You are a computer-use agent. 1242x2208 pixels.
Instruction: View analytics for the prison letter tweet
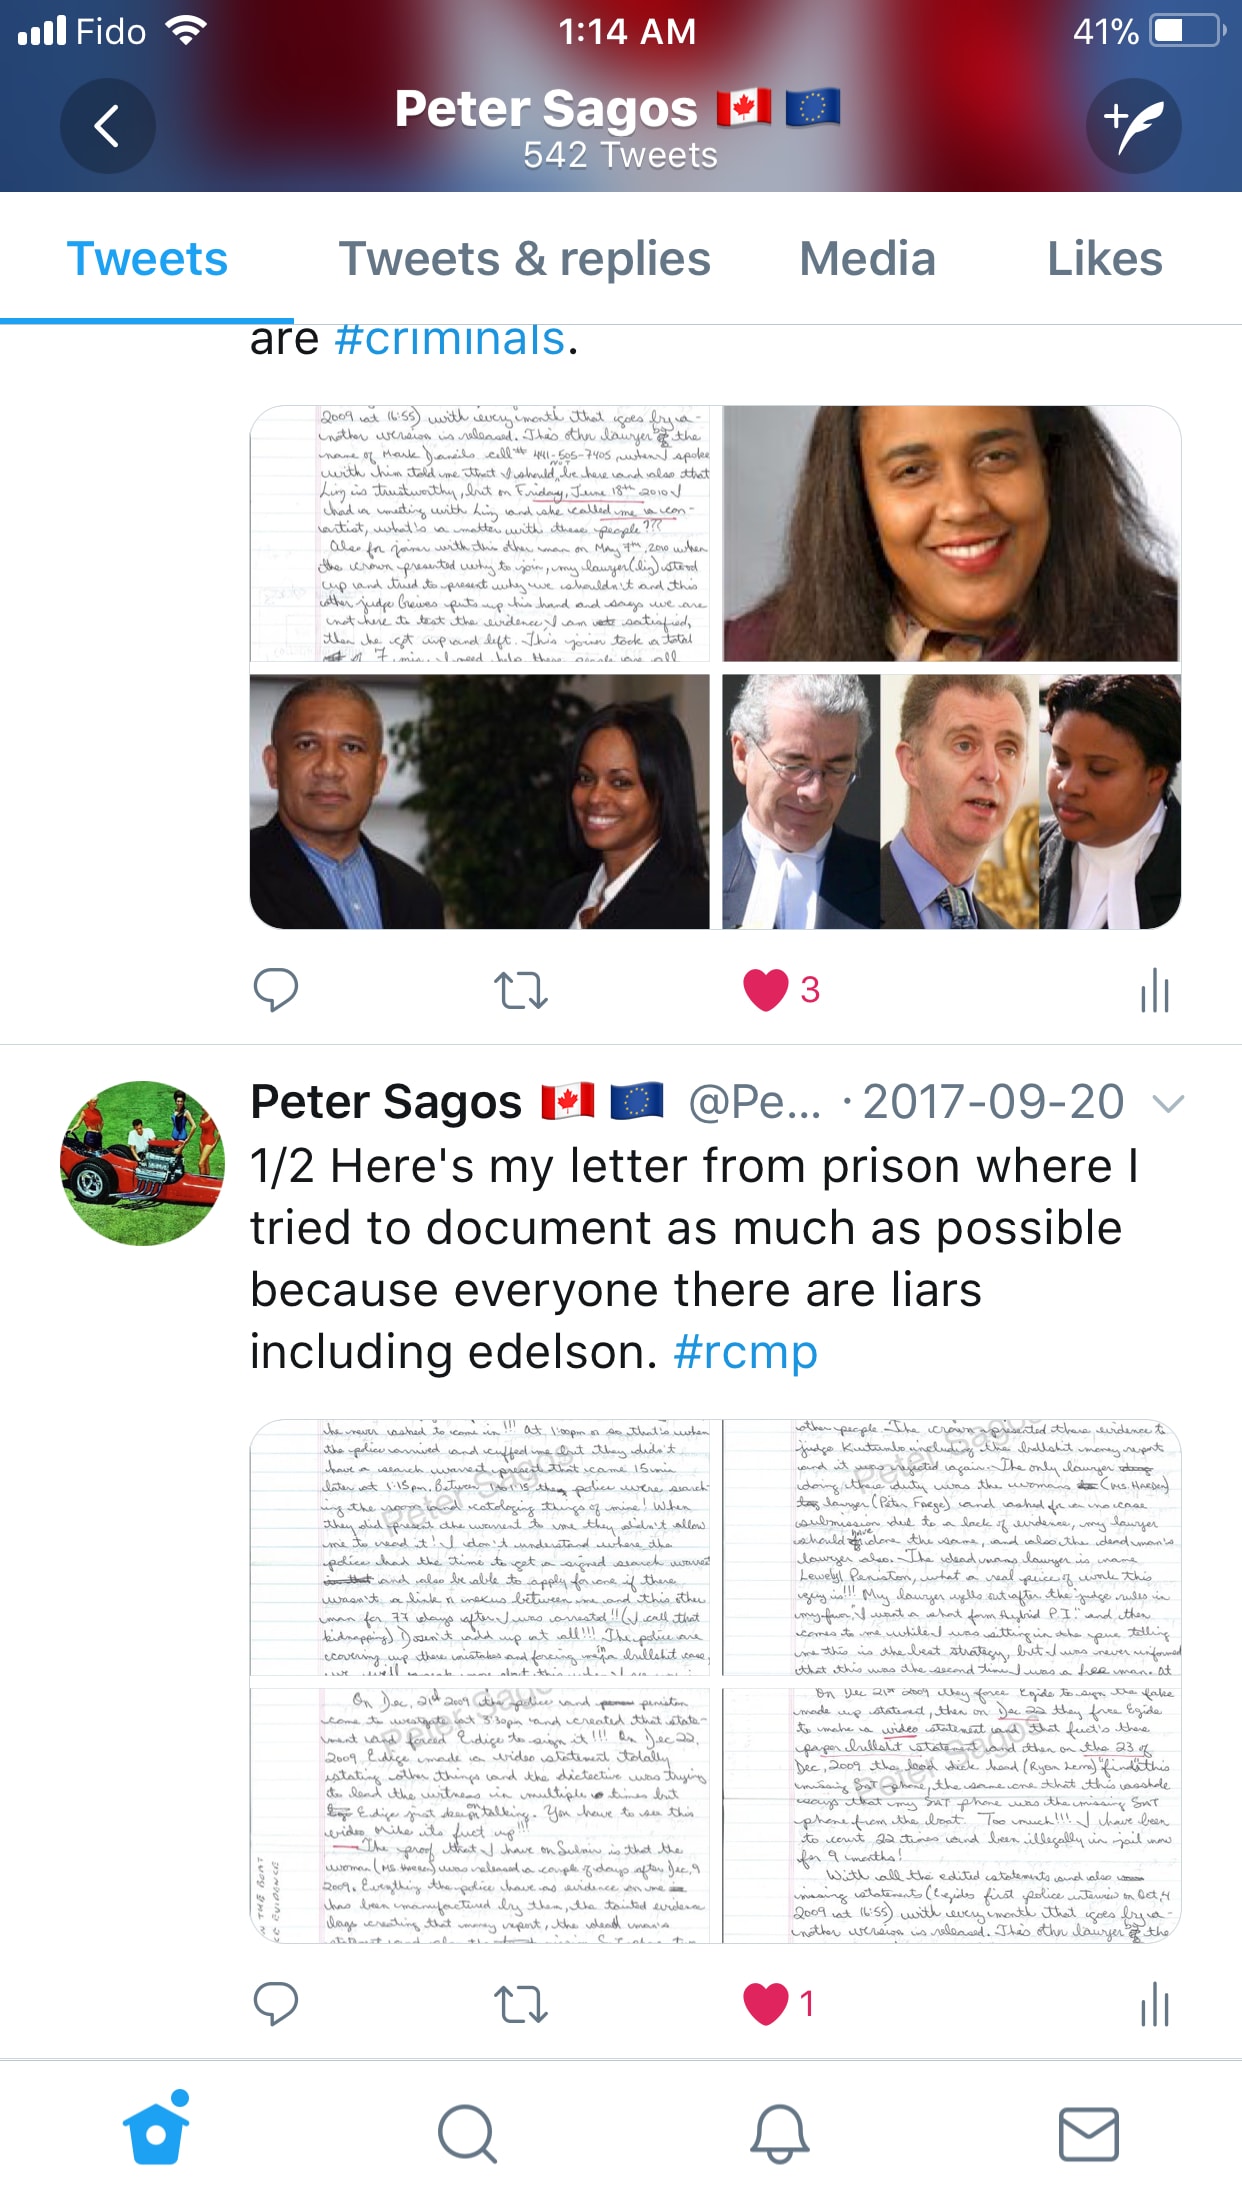coord(1155,2003)
